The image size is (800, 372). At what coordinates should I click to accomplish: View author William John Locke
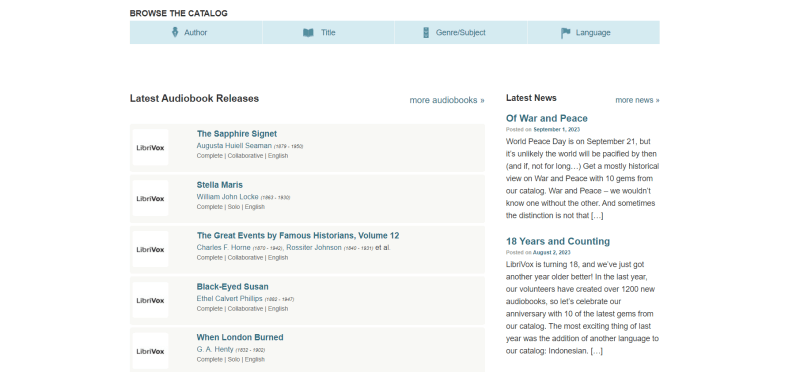click(x=228, y=196)
